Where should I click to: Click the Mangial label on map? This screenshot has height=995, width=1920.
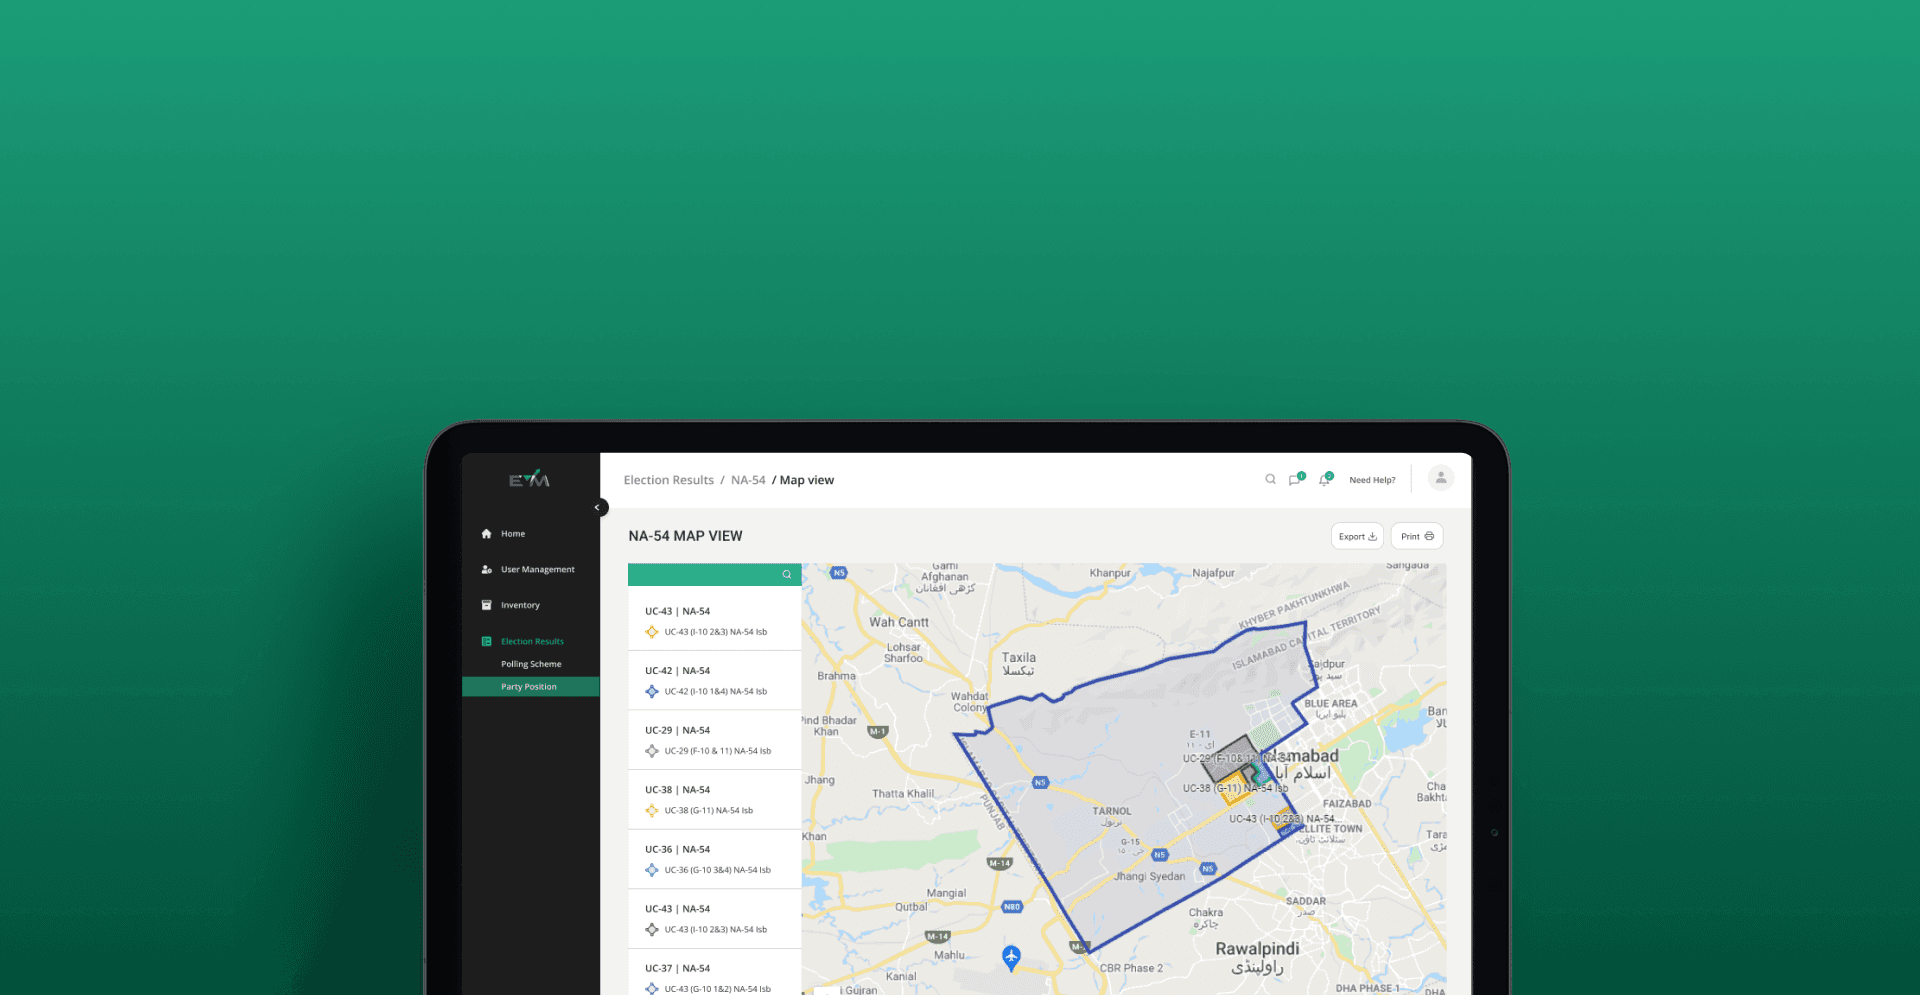tap(946, 894)
